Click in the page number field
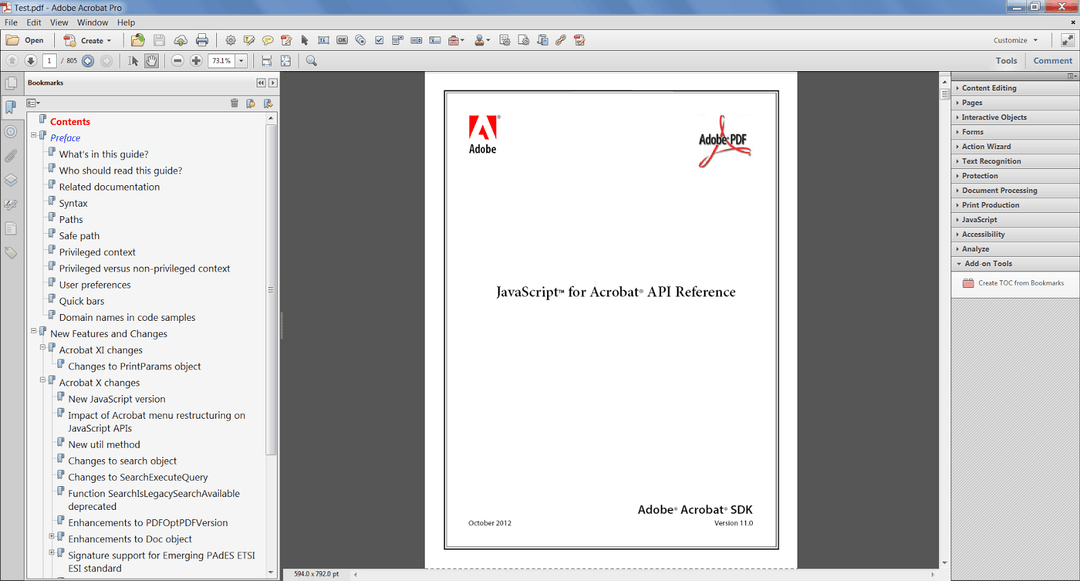Viewport: 1080px width, 581px height. (x=48, y=60)
